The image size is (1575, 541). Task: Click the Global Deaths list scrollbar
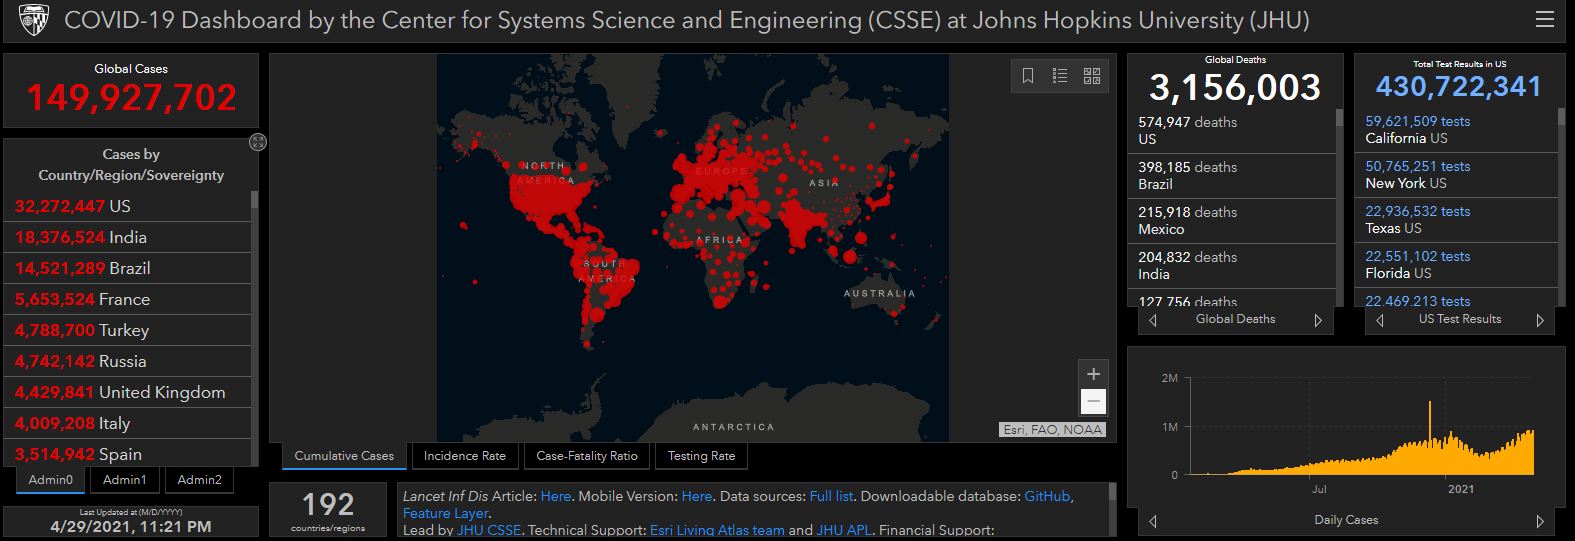tap(1340, 200)
